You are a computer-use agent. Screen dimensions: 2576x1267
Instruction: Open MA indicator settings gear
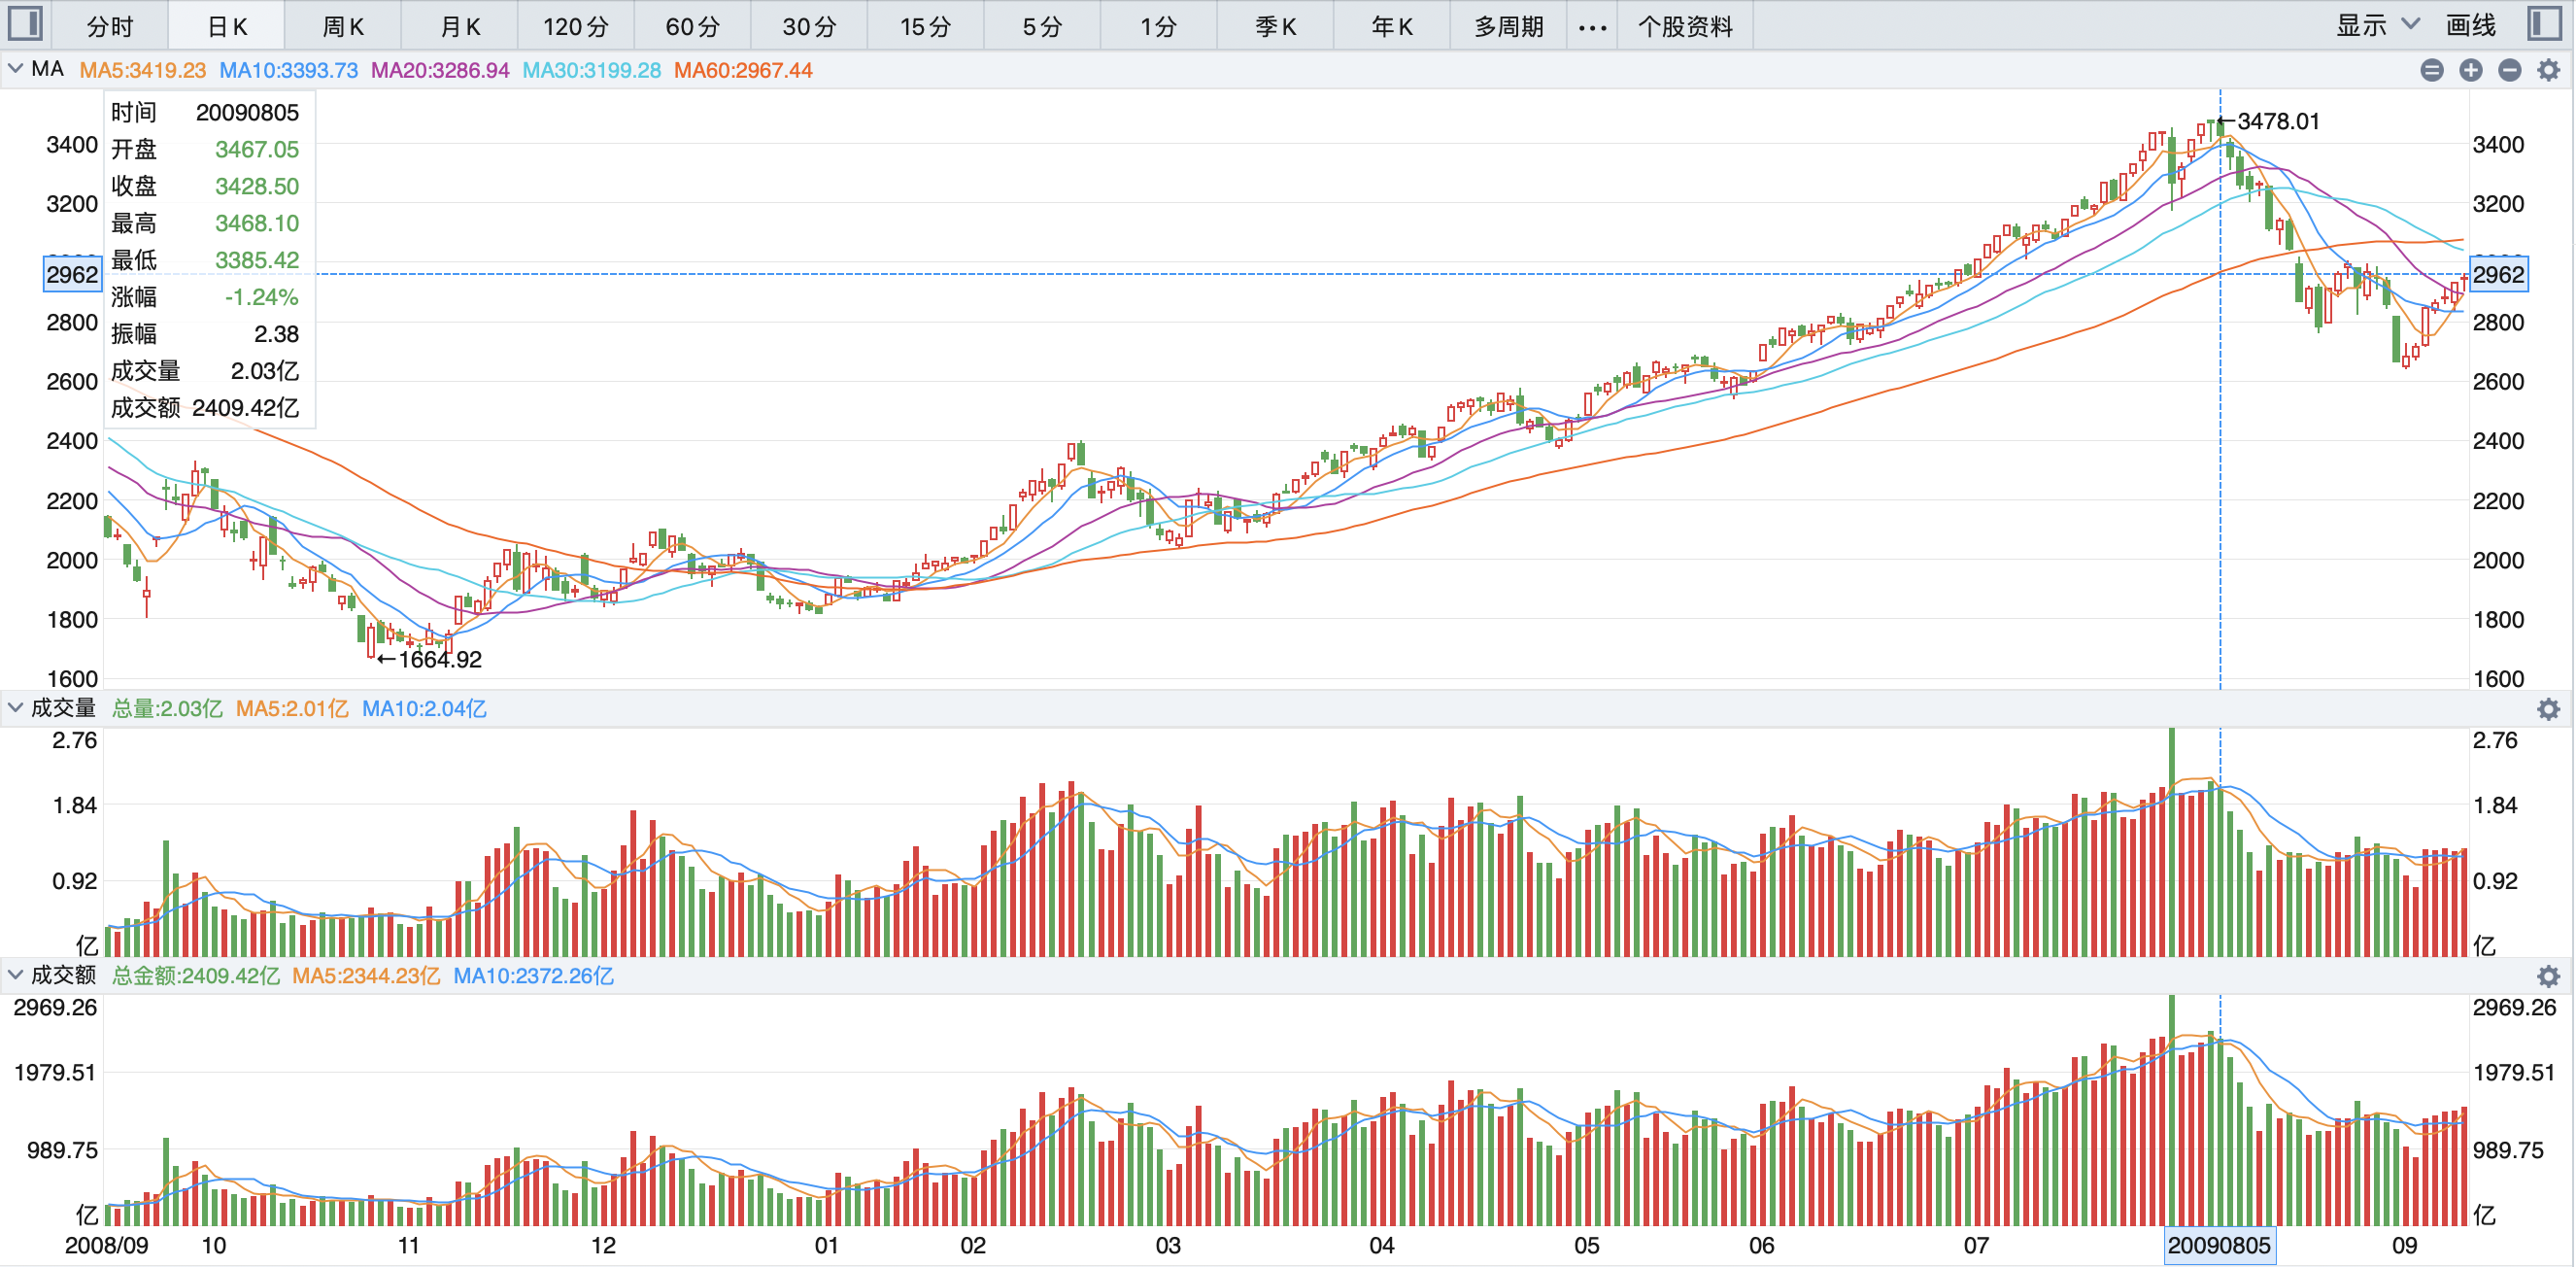[2548, 70]
